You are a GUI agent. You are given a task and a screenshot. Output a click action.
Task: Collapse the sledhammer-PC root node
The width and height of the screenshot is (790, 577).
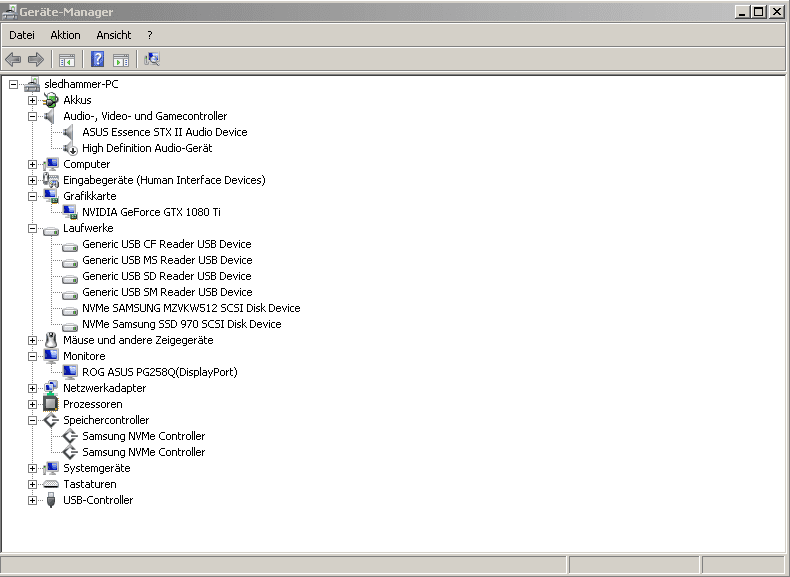14,85
